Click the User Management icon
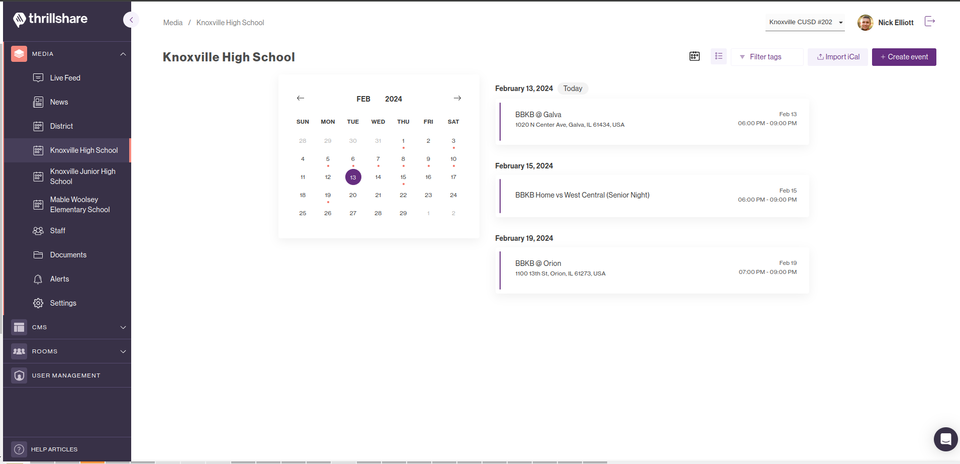This screenshot has height=464, width=960. click(x=19, y=375)
